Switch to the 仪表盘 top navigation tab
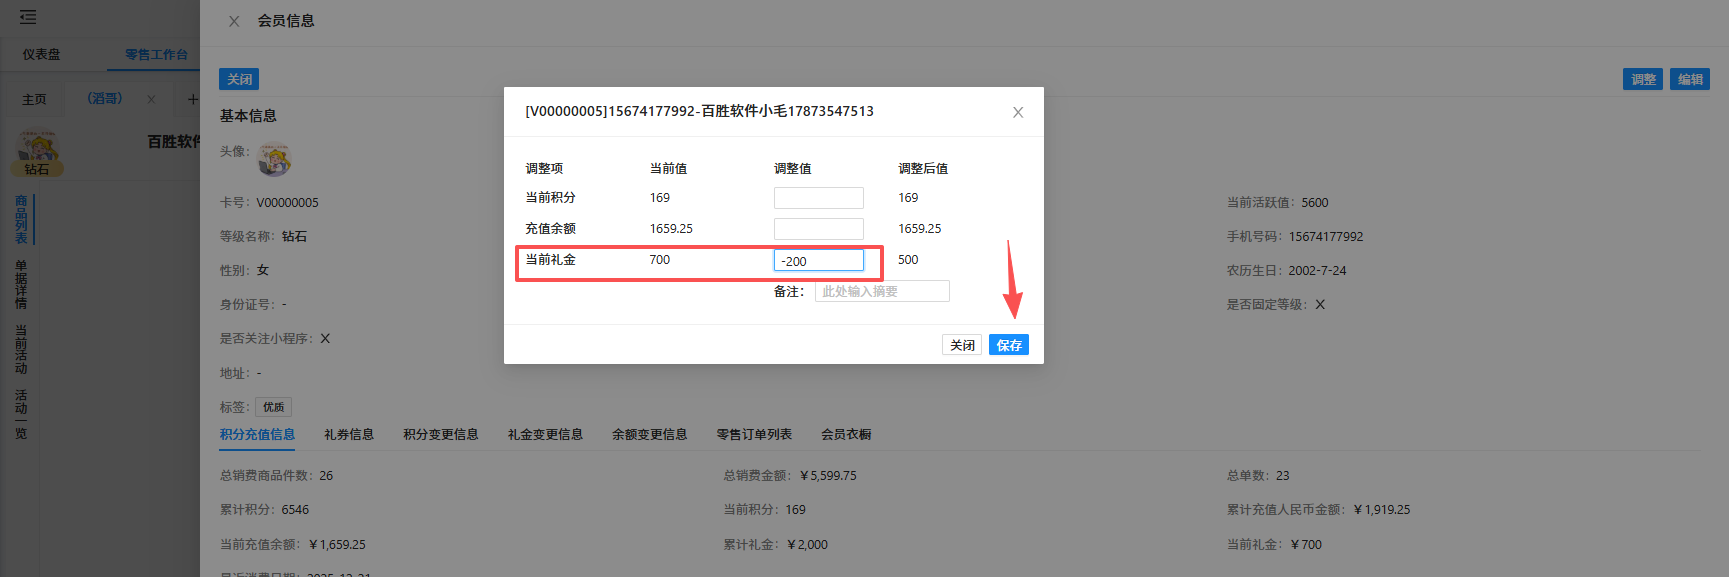This screenshot has height=577, width=1729. 42,54
